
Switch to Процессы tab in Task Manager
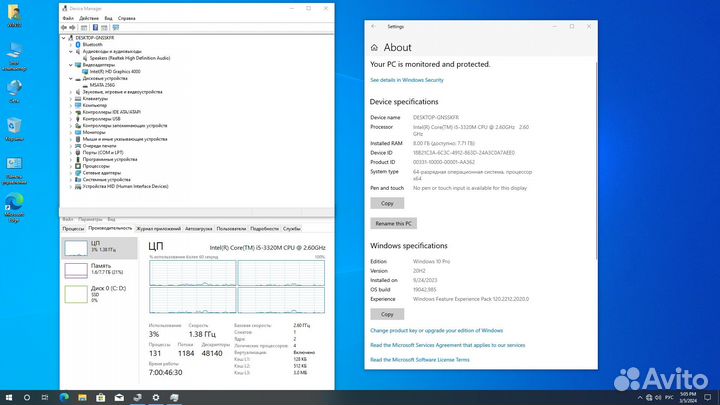73,229
